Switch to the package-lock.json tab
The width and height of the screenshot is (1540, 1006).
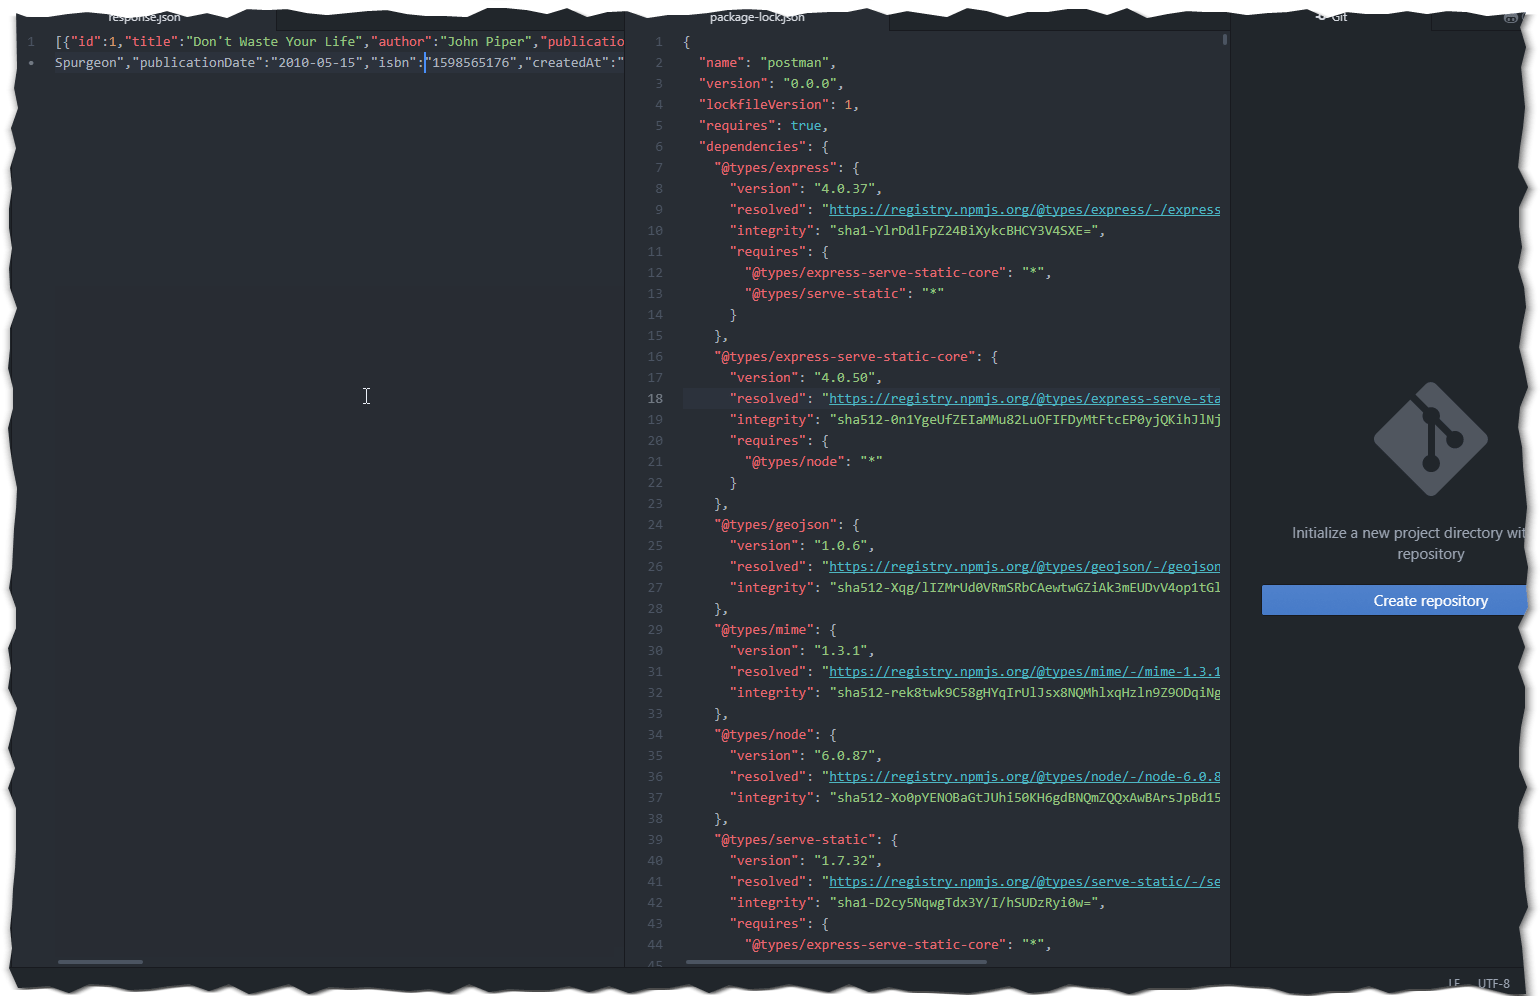(757, 17)
